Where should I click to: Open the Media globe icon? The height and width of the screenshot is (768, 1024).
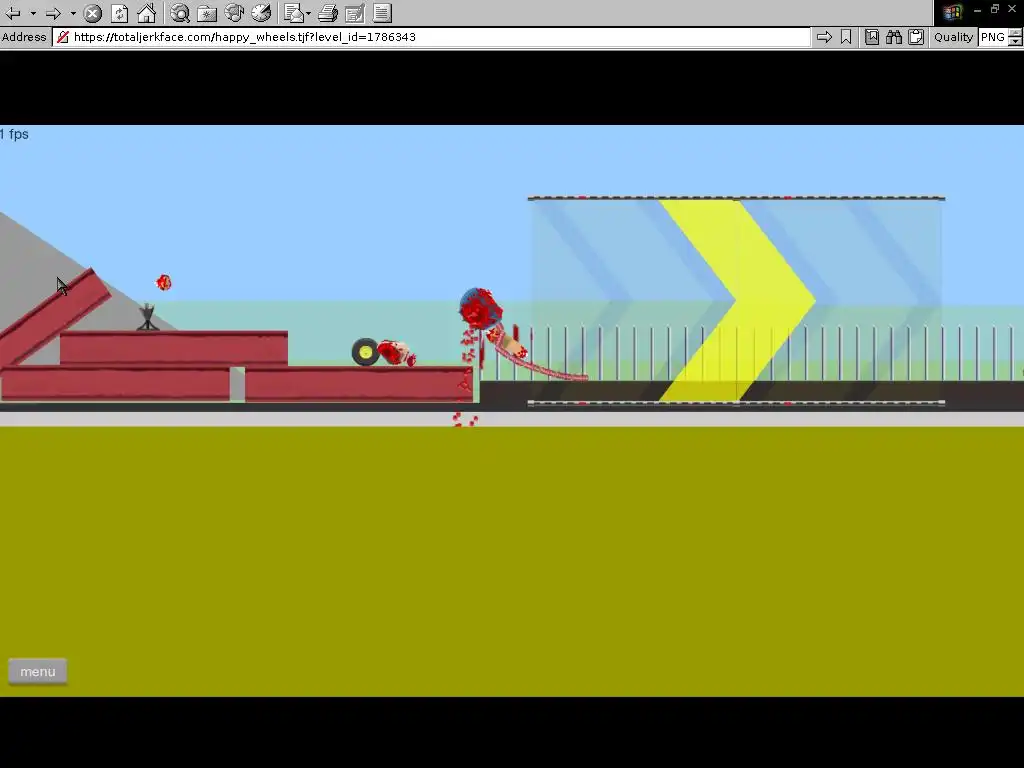pyautogui.click(x=234, y=13)
